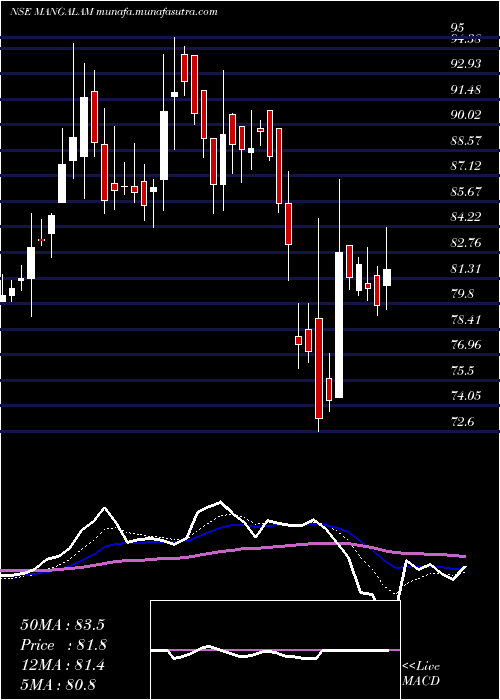The image size is (500, 700).
Task: Select the 95 price axis label
Action: point(457,28)
